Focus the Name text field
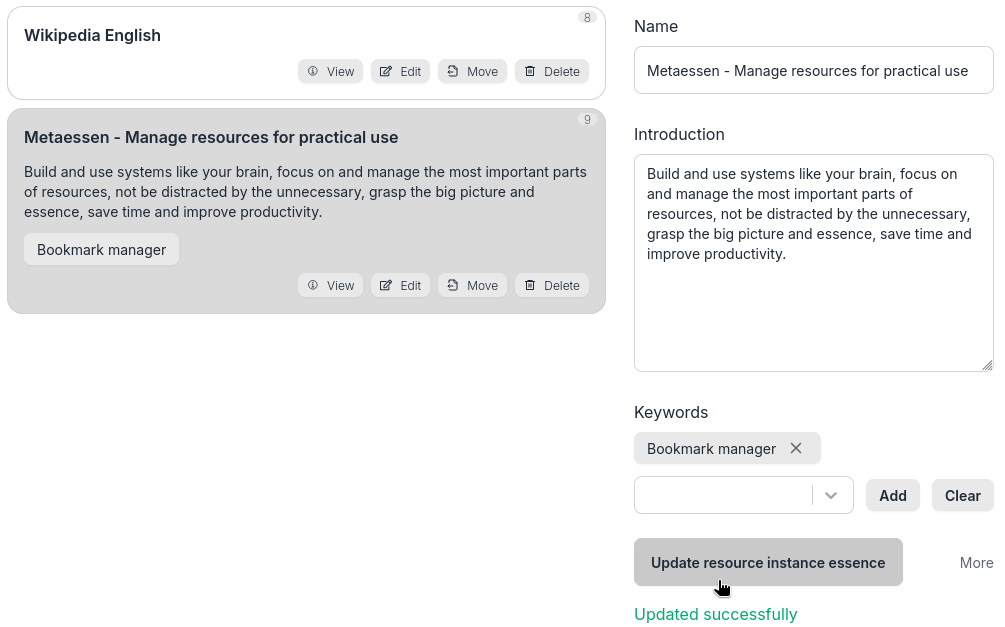The width and height of the screenshot is (1005, 627). pos(814,71)
